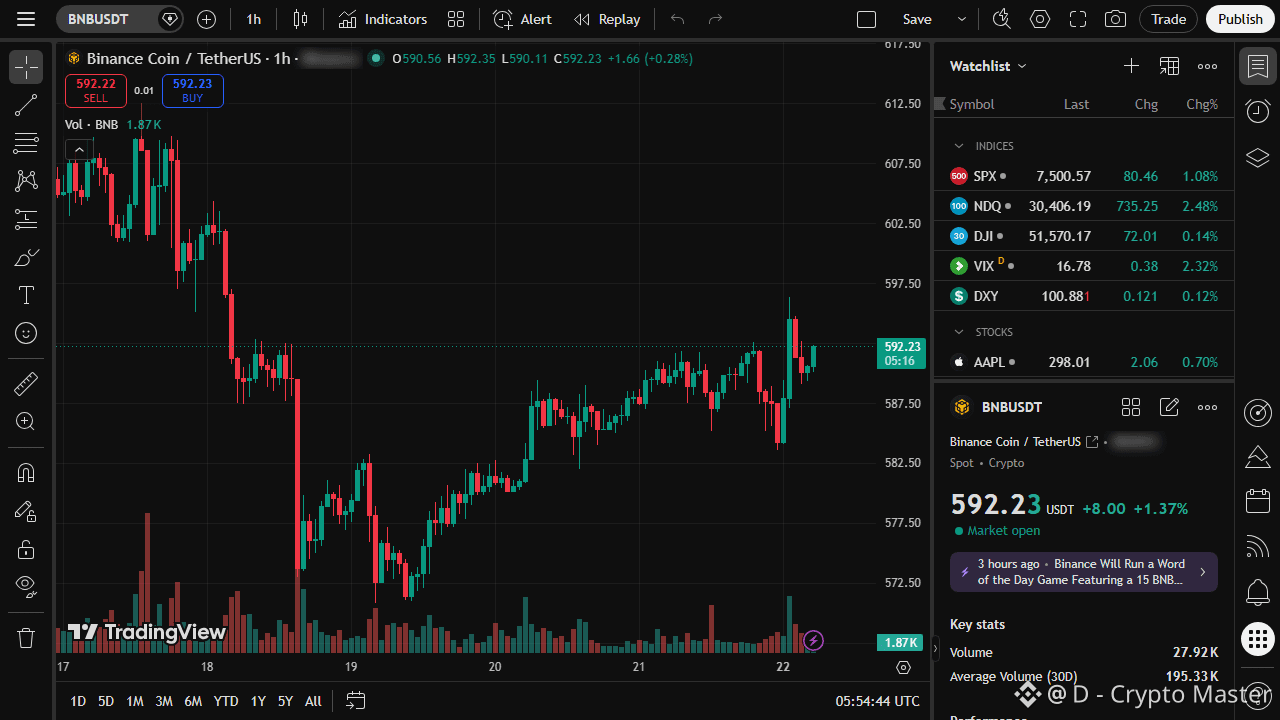The width and height of the screenshot is (1280, 720).
Task: Open the go-to-date calendar icon
Action: click(x=356, y=701)
